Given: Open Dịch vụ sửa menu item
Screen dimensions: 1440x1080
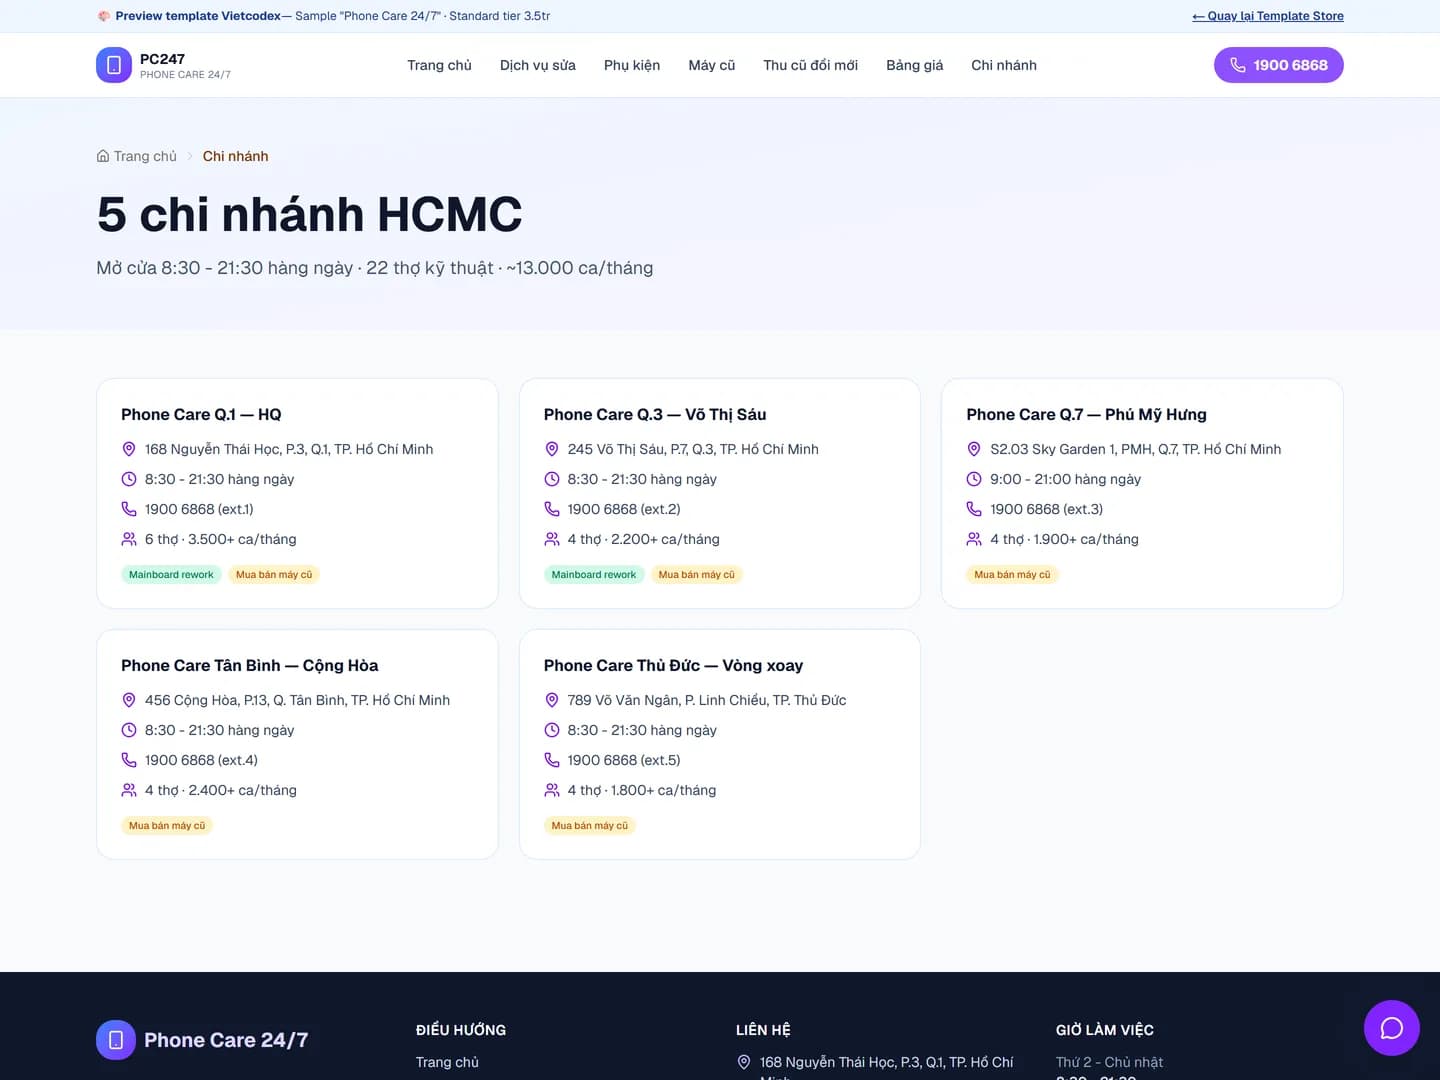Looking at the screenshot, I should [538, 65].
